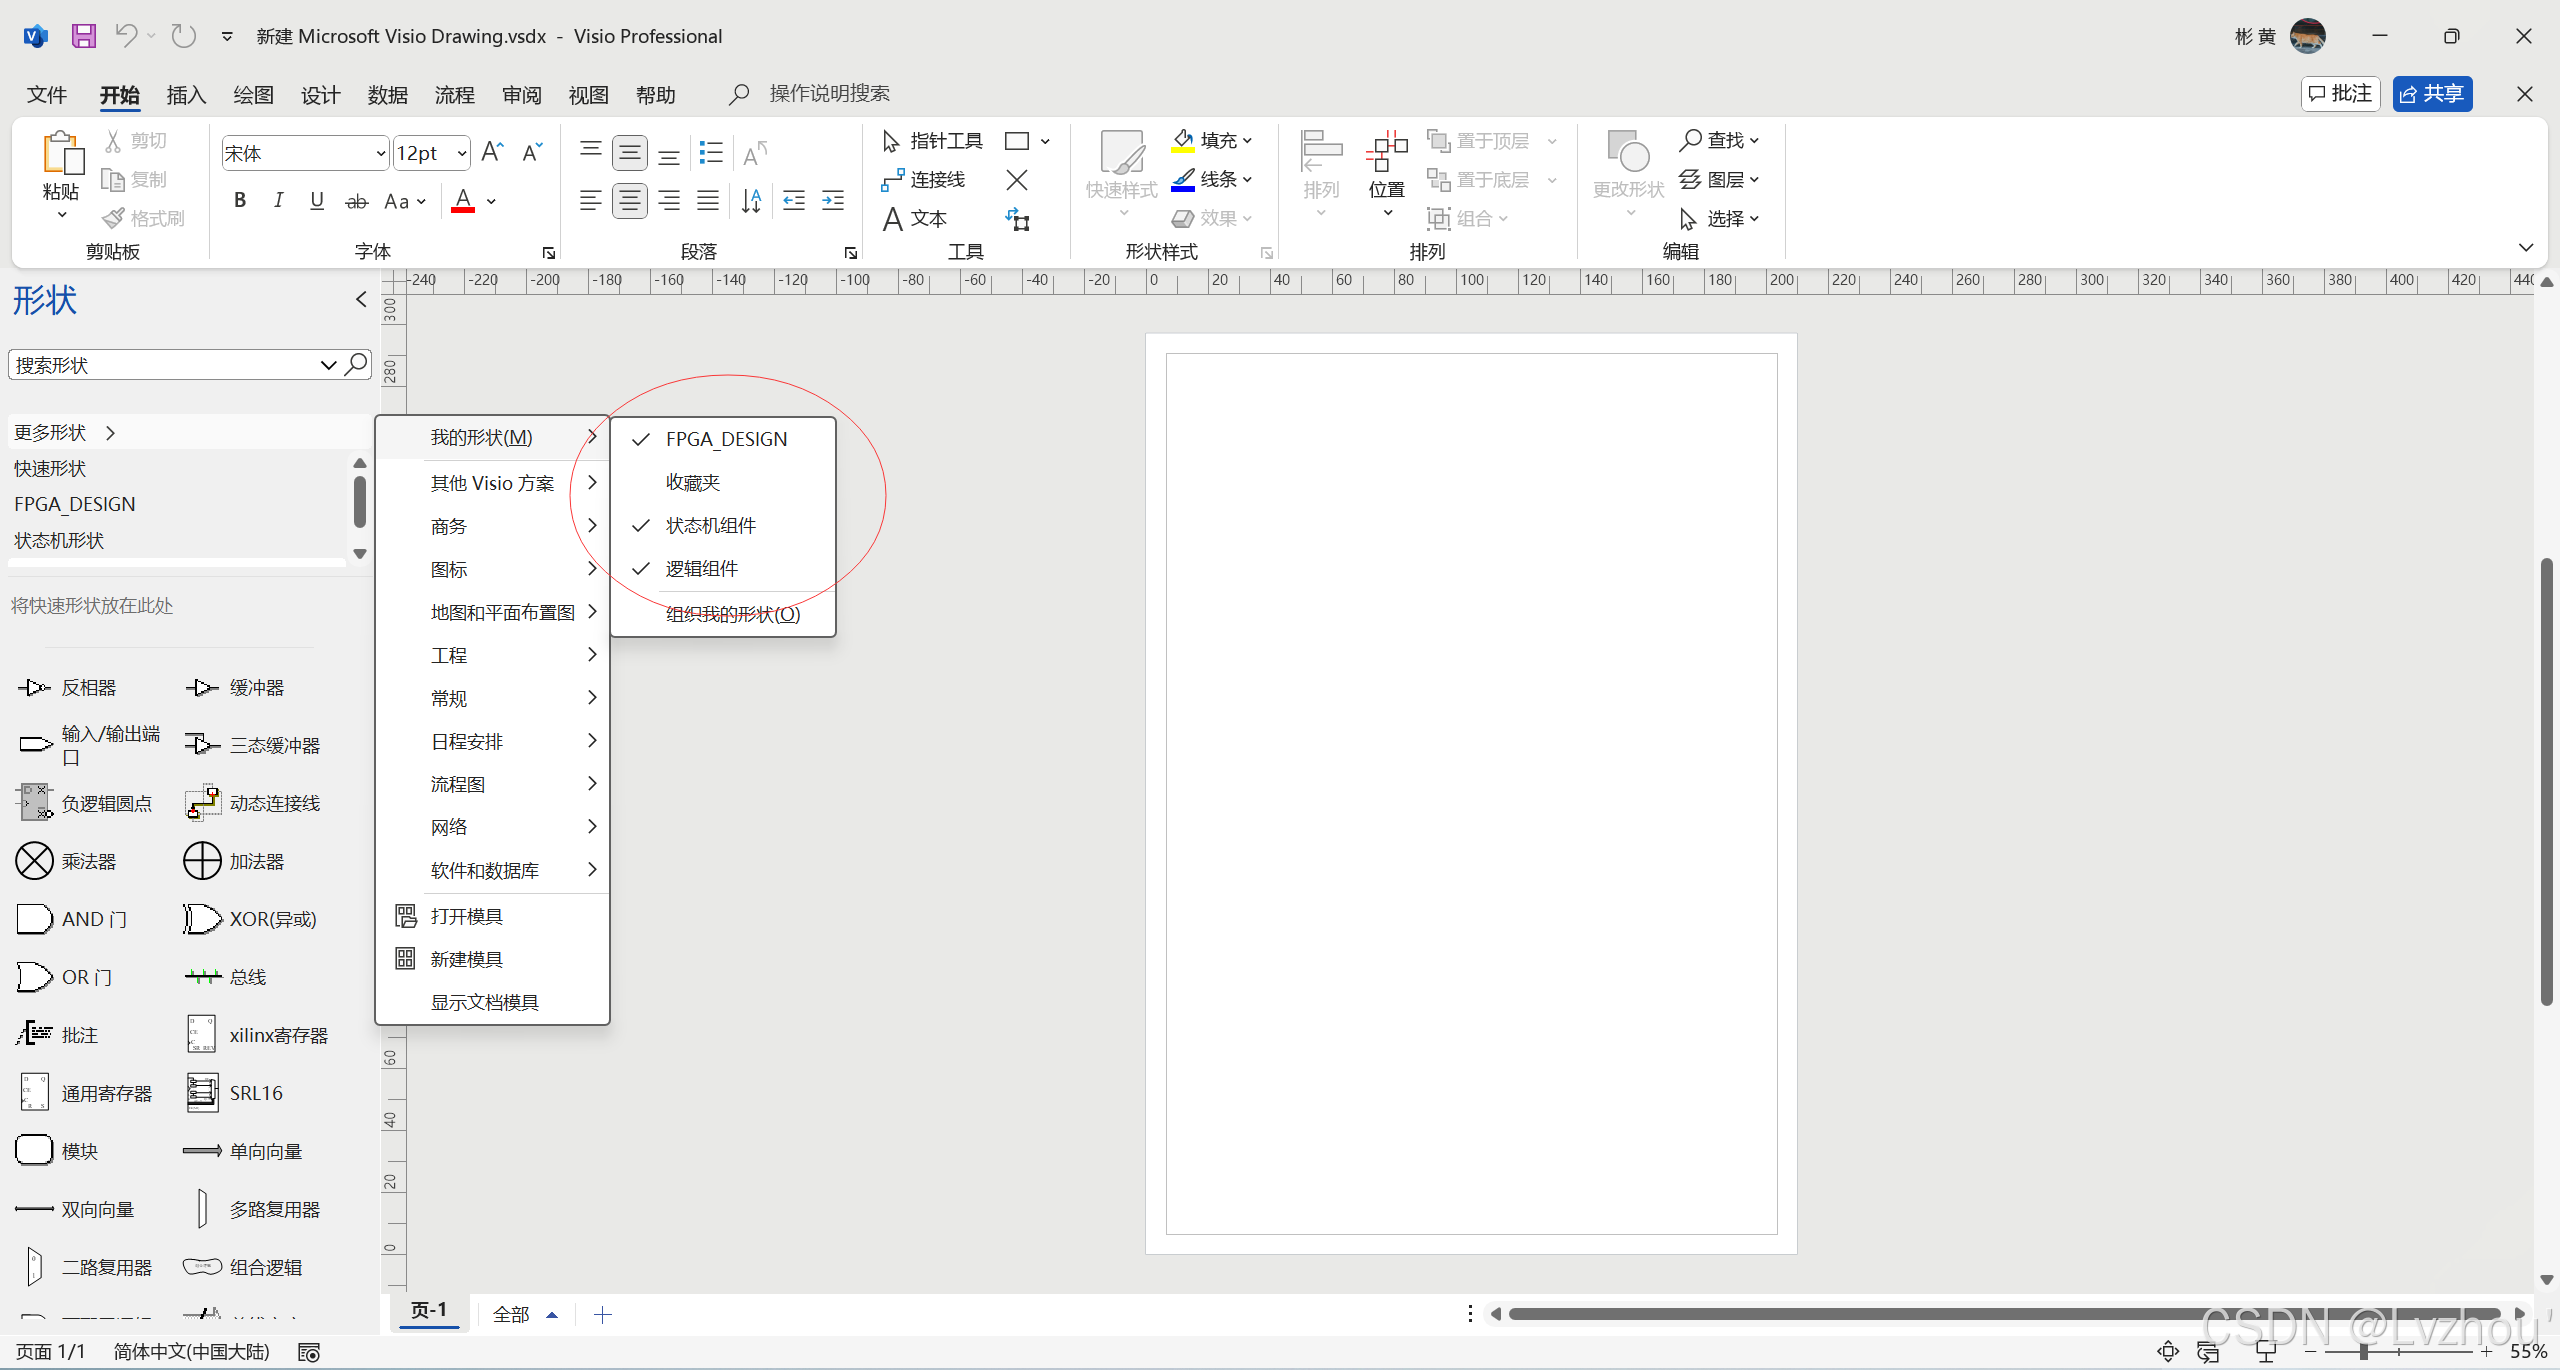This screenshot has height=1370, width=2560.
Task: Click the 批注 comments button
Action: (2340, 94)
